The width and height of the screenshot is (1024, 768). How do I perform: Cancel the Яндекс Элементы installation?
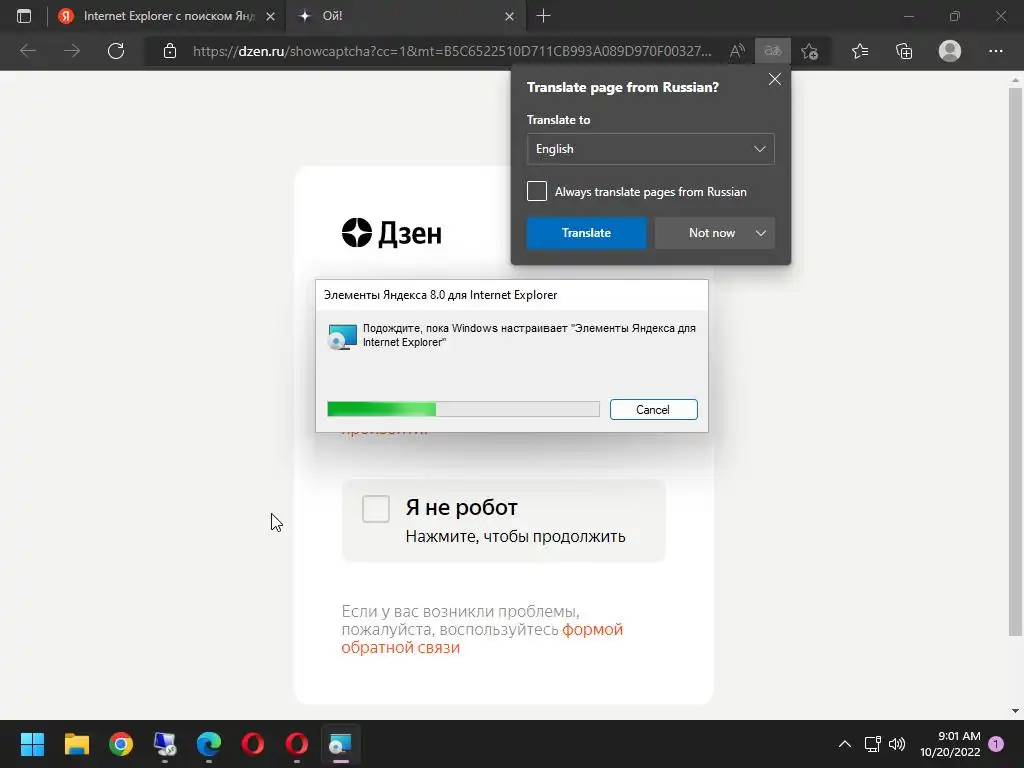[x=654, y=409]
